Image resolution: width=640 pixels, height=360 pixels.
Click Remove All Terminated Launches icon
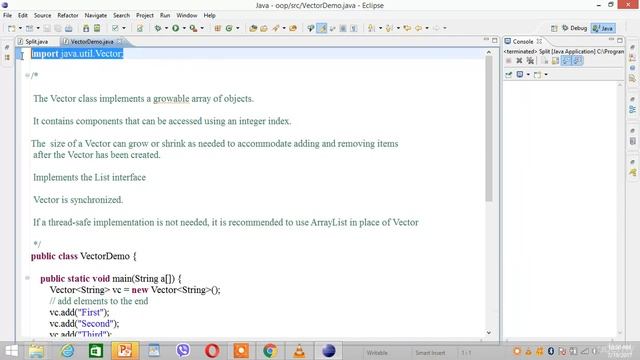(530, 61)
